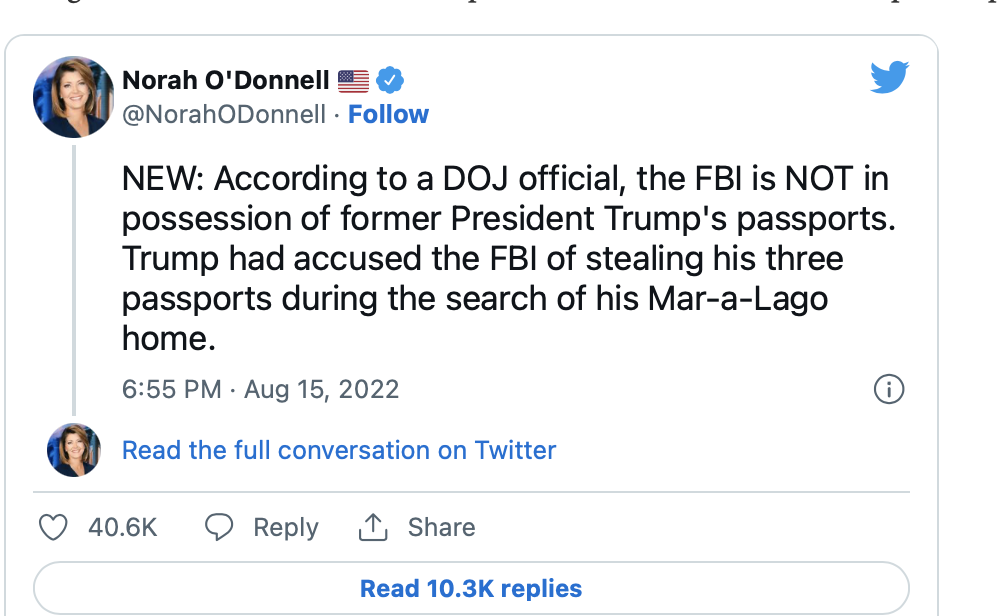
Task: Click the Share text label
Action: click(x=441, y=527)
